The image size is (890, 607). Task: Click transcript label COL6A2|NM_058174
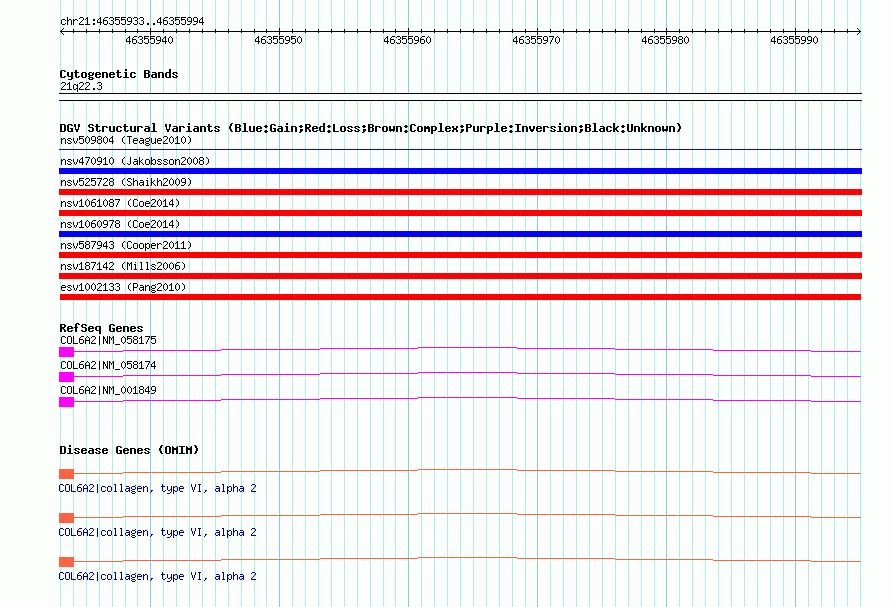tap(108, 365)
